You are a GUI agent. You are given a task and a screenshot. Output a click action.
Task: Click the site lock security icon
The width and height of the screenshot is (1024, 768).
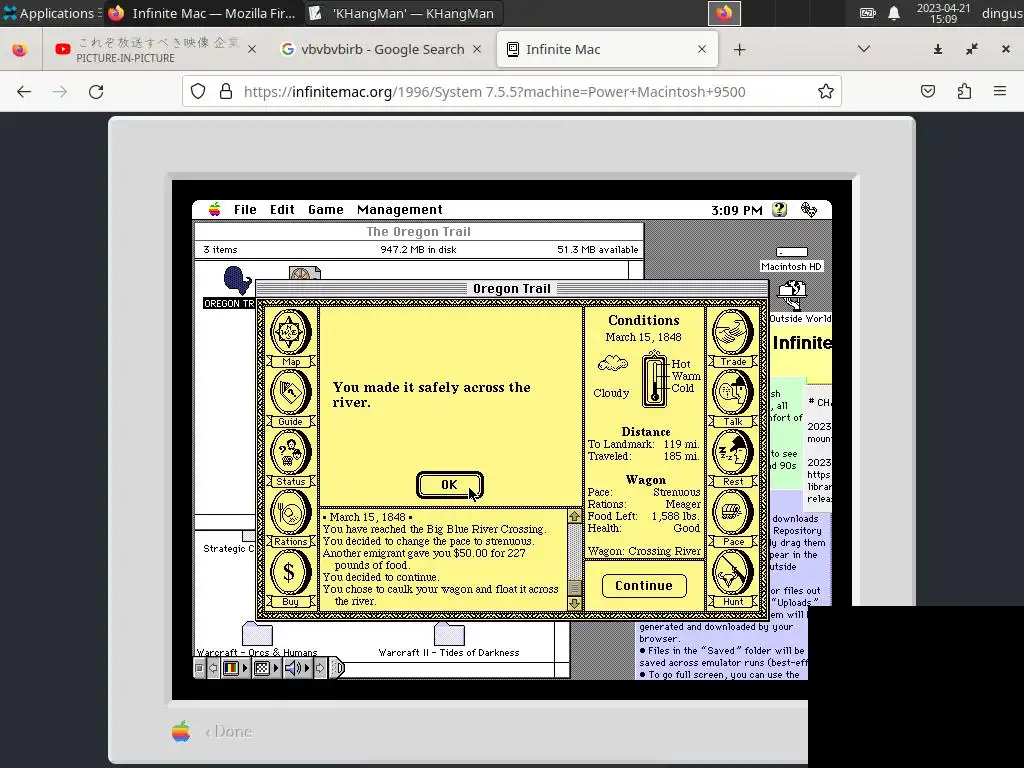pyautogui.click(x=226, y=91)
